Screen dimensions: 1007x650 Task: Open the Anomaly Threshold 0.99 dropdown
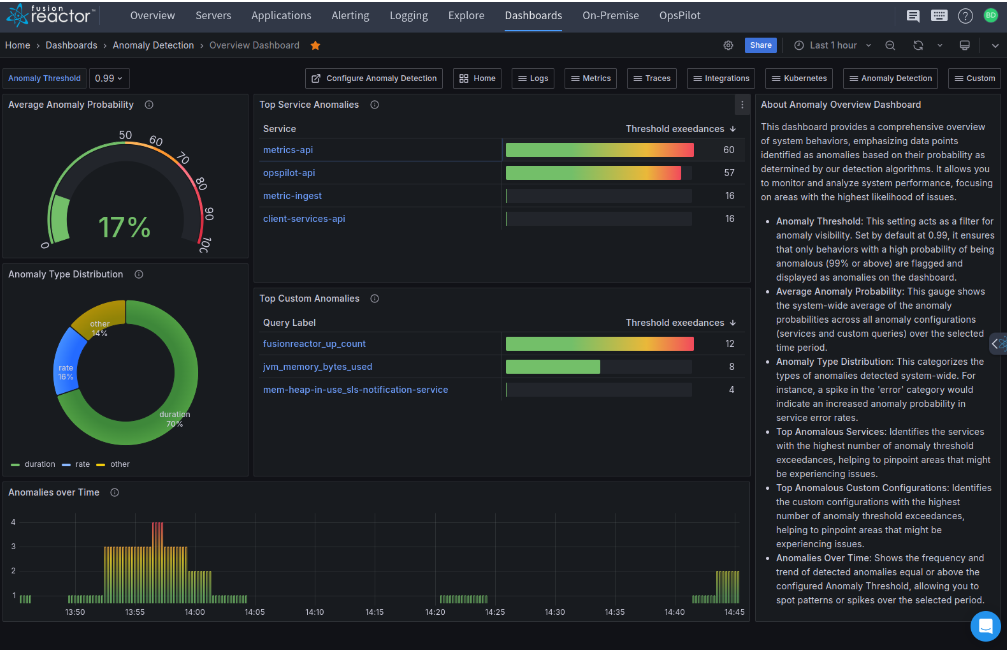click(110, 78)
